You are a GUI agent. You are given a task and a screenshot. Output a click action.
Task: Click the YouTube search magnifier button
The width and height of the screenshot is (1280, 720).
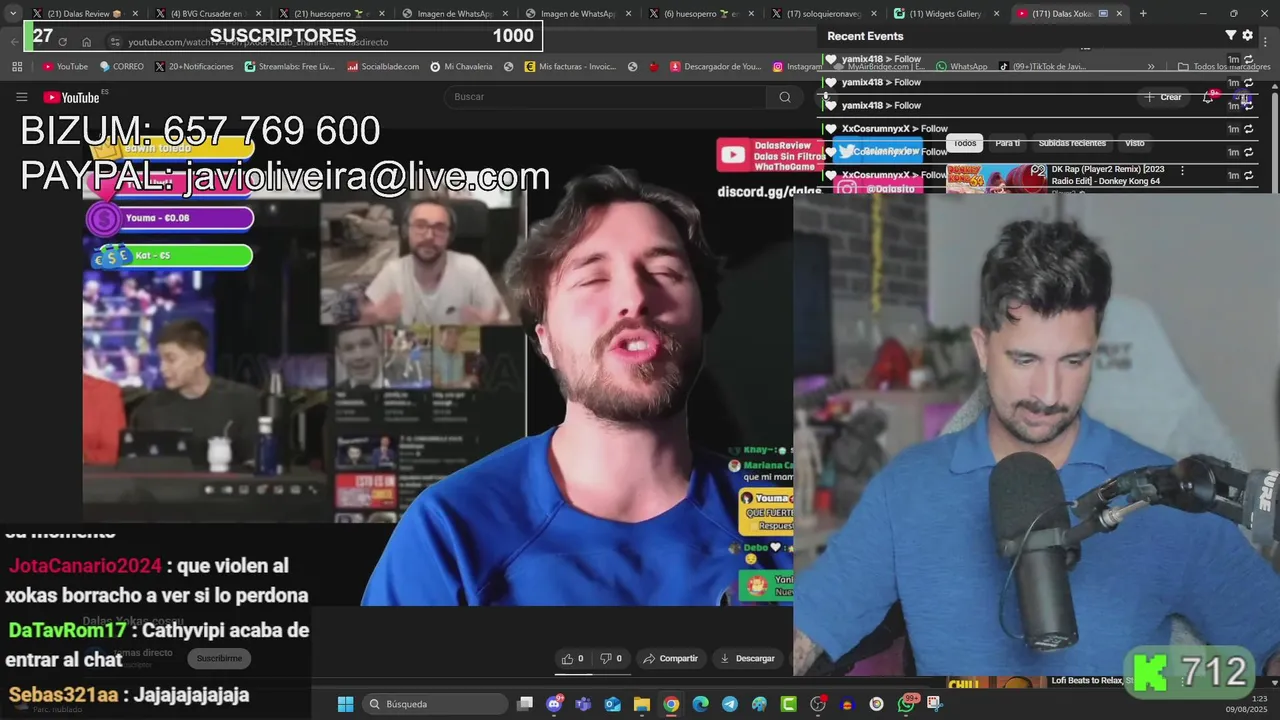click(785, 97)
